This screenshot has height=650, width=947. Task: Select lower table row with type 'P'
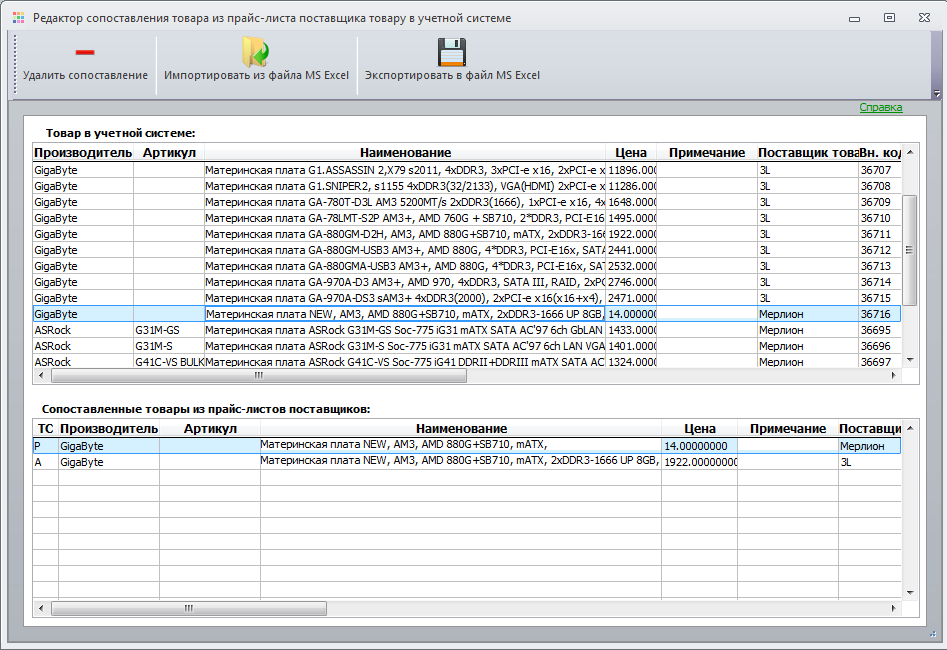pos(466,446)
